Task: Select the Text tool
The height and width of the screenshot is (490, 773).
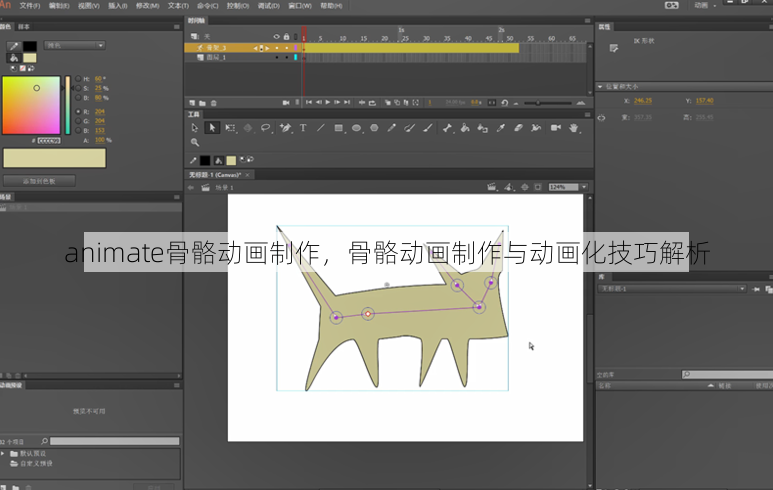Action: pyautogui.click(x=303, y=128)
